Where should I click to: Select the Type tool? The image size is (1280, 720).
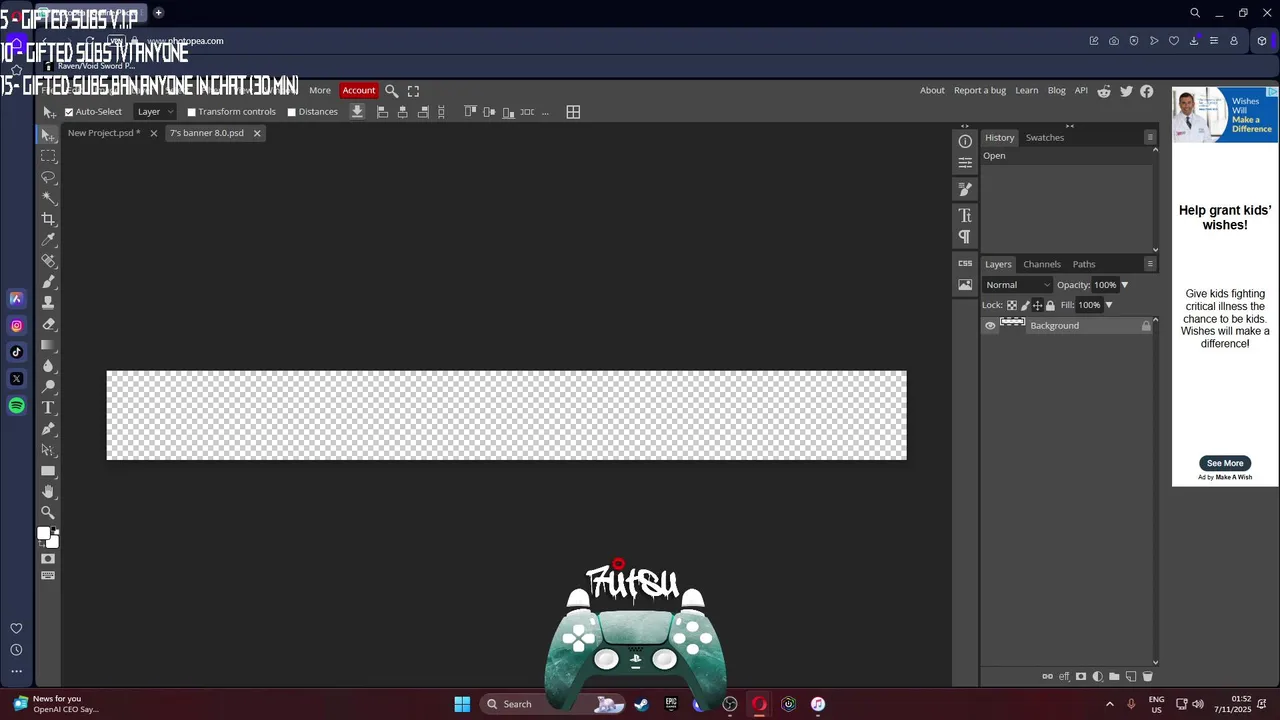click(48, 408)
